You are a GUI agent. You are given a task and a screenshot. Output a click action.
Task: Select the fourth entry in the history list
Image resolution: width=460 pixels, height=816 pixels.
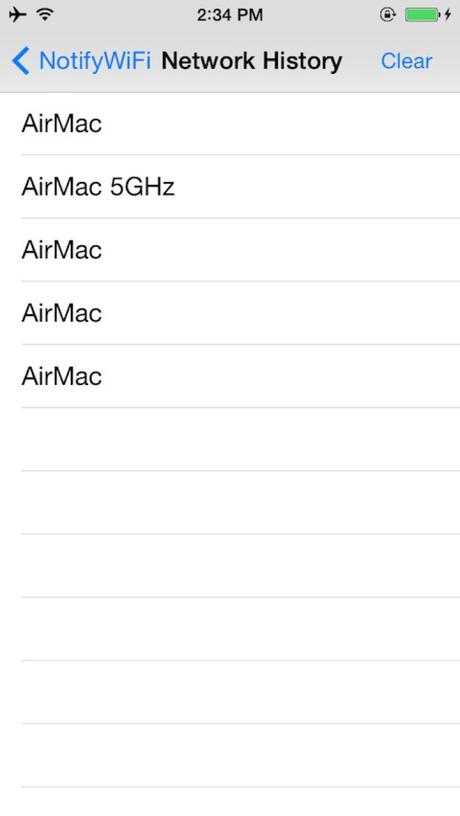(x=230, y=313)
